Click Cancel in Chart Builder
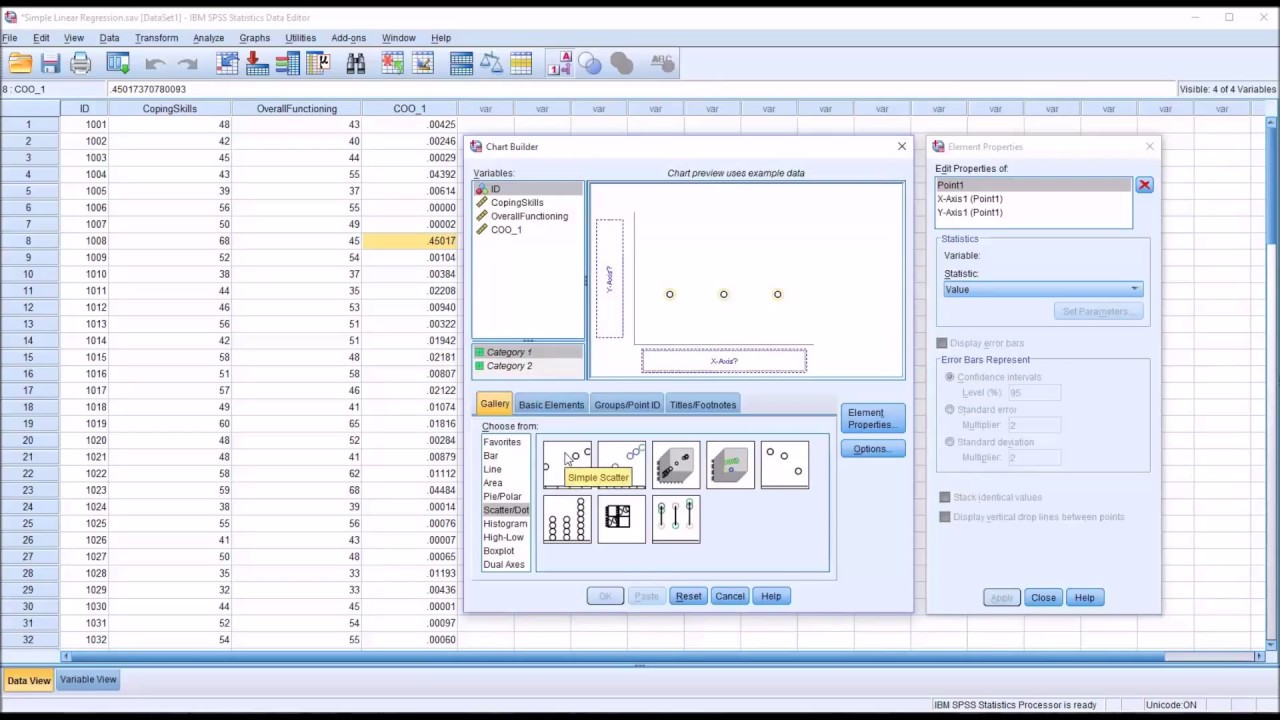 [x=730, y=597]
